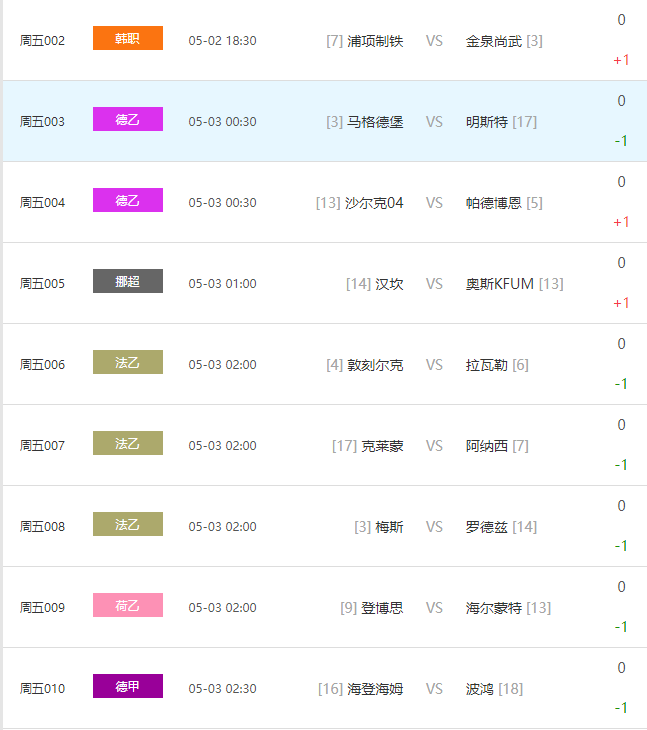The height and width of the screenshot is (730, 647).
Task: Click +1 handicap in the 周五005 row
Action: [621, 303]
